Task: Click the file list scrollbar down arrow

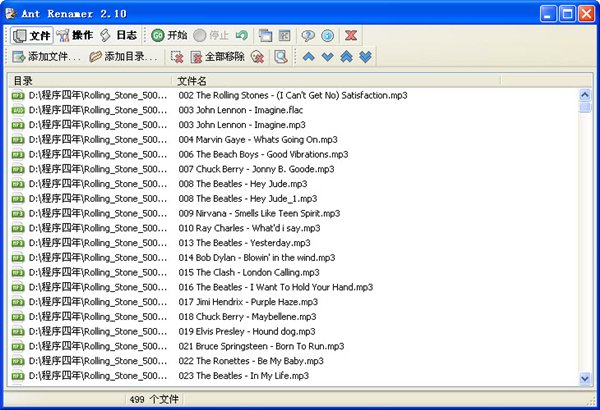Action: click(x=585, y=379)
